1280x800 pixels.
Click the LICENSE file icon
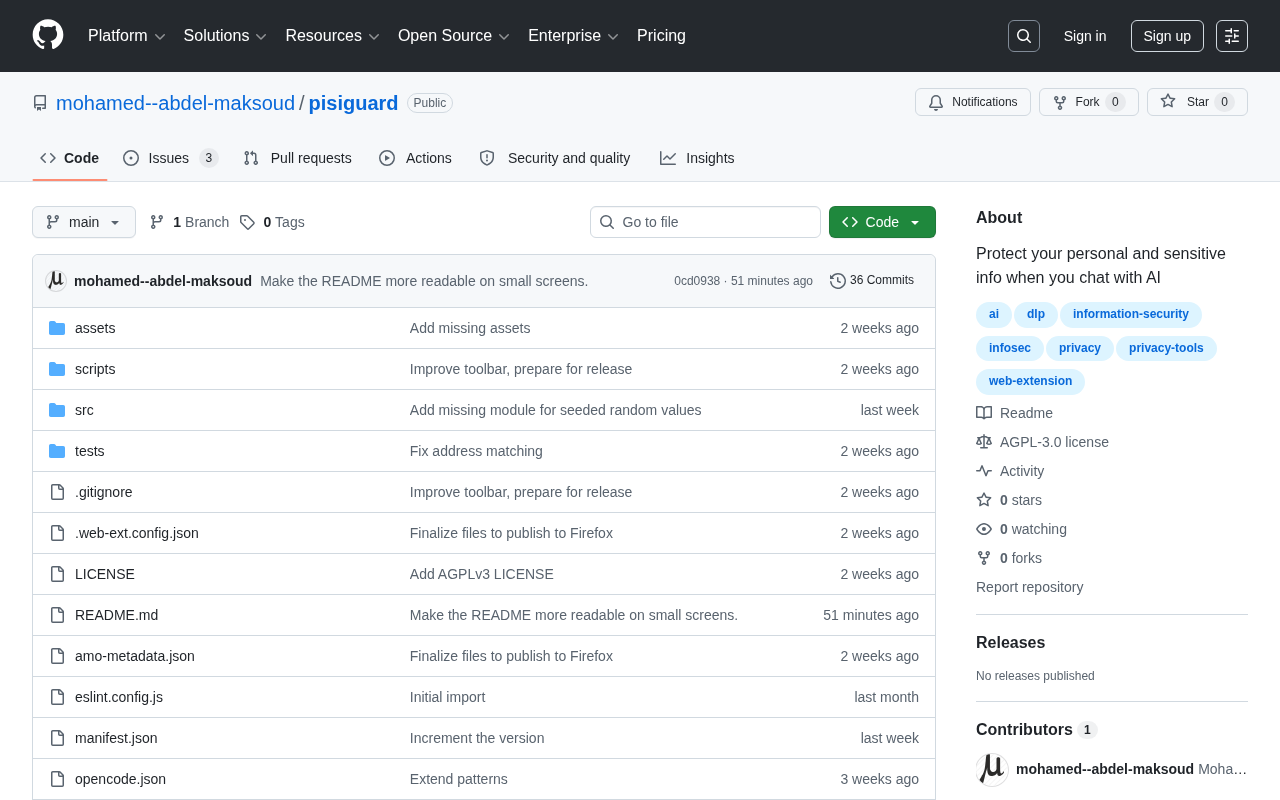57,574
